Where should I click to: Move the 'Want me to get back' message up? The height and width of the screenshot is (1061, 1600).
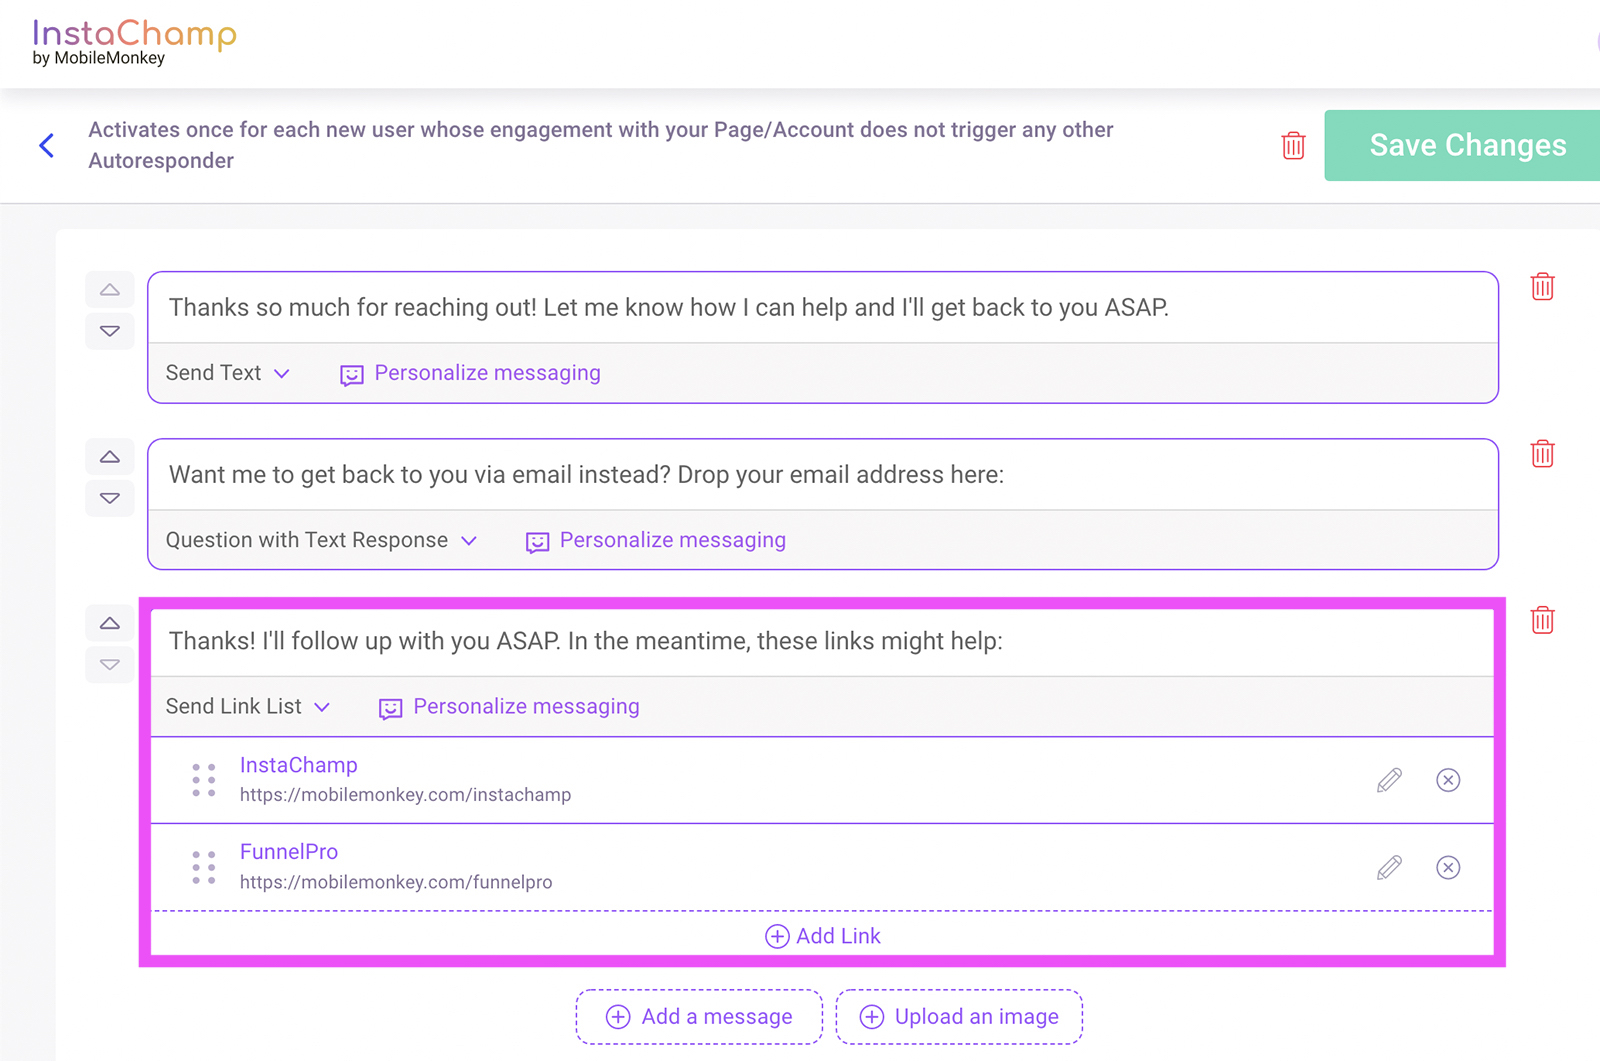pyautogui.click(x=110, y=457)
